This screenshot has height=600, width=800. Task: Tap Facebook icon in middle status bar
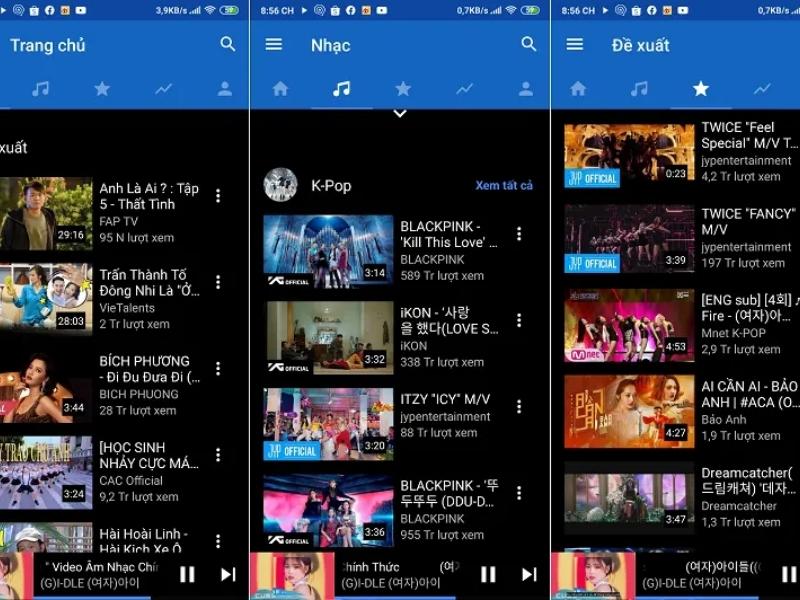[351, 10]
